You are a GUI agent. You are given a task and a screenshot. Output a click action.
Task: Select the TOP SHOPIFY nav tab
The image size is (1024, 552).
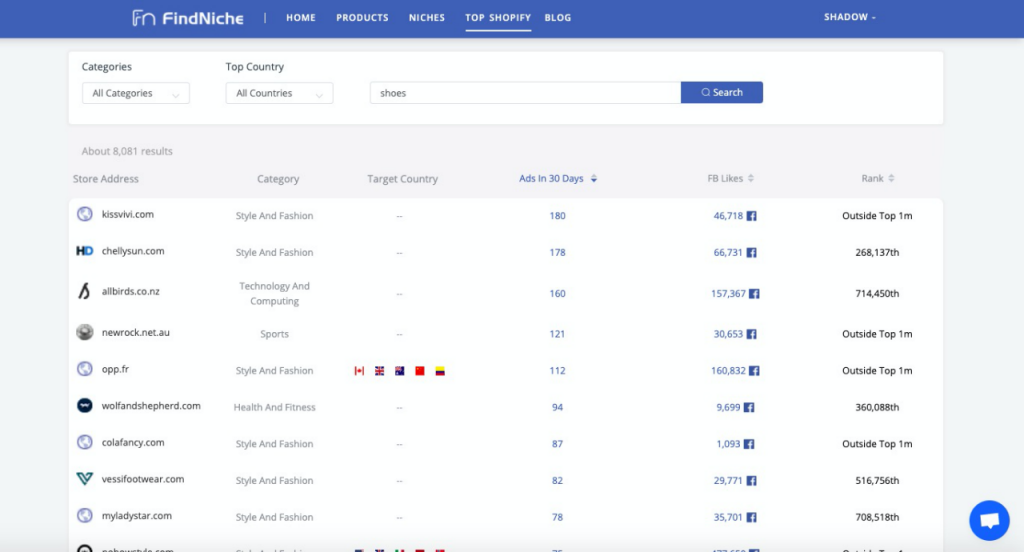498,18
